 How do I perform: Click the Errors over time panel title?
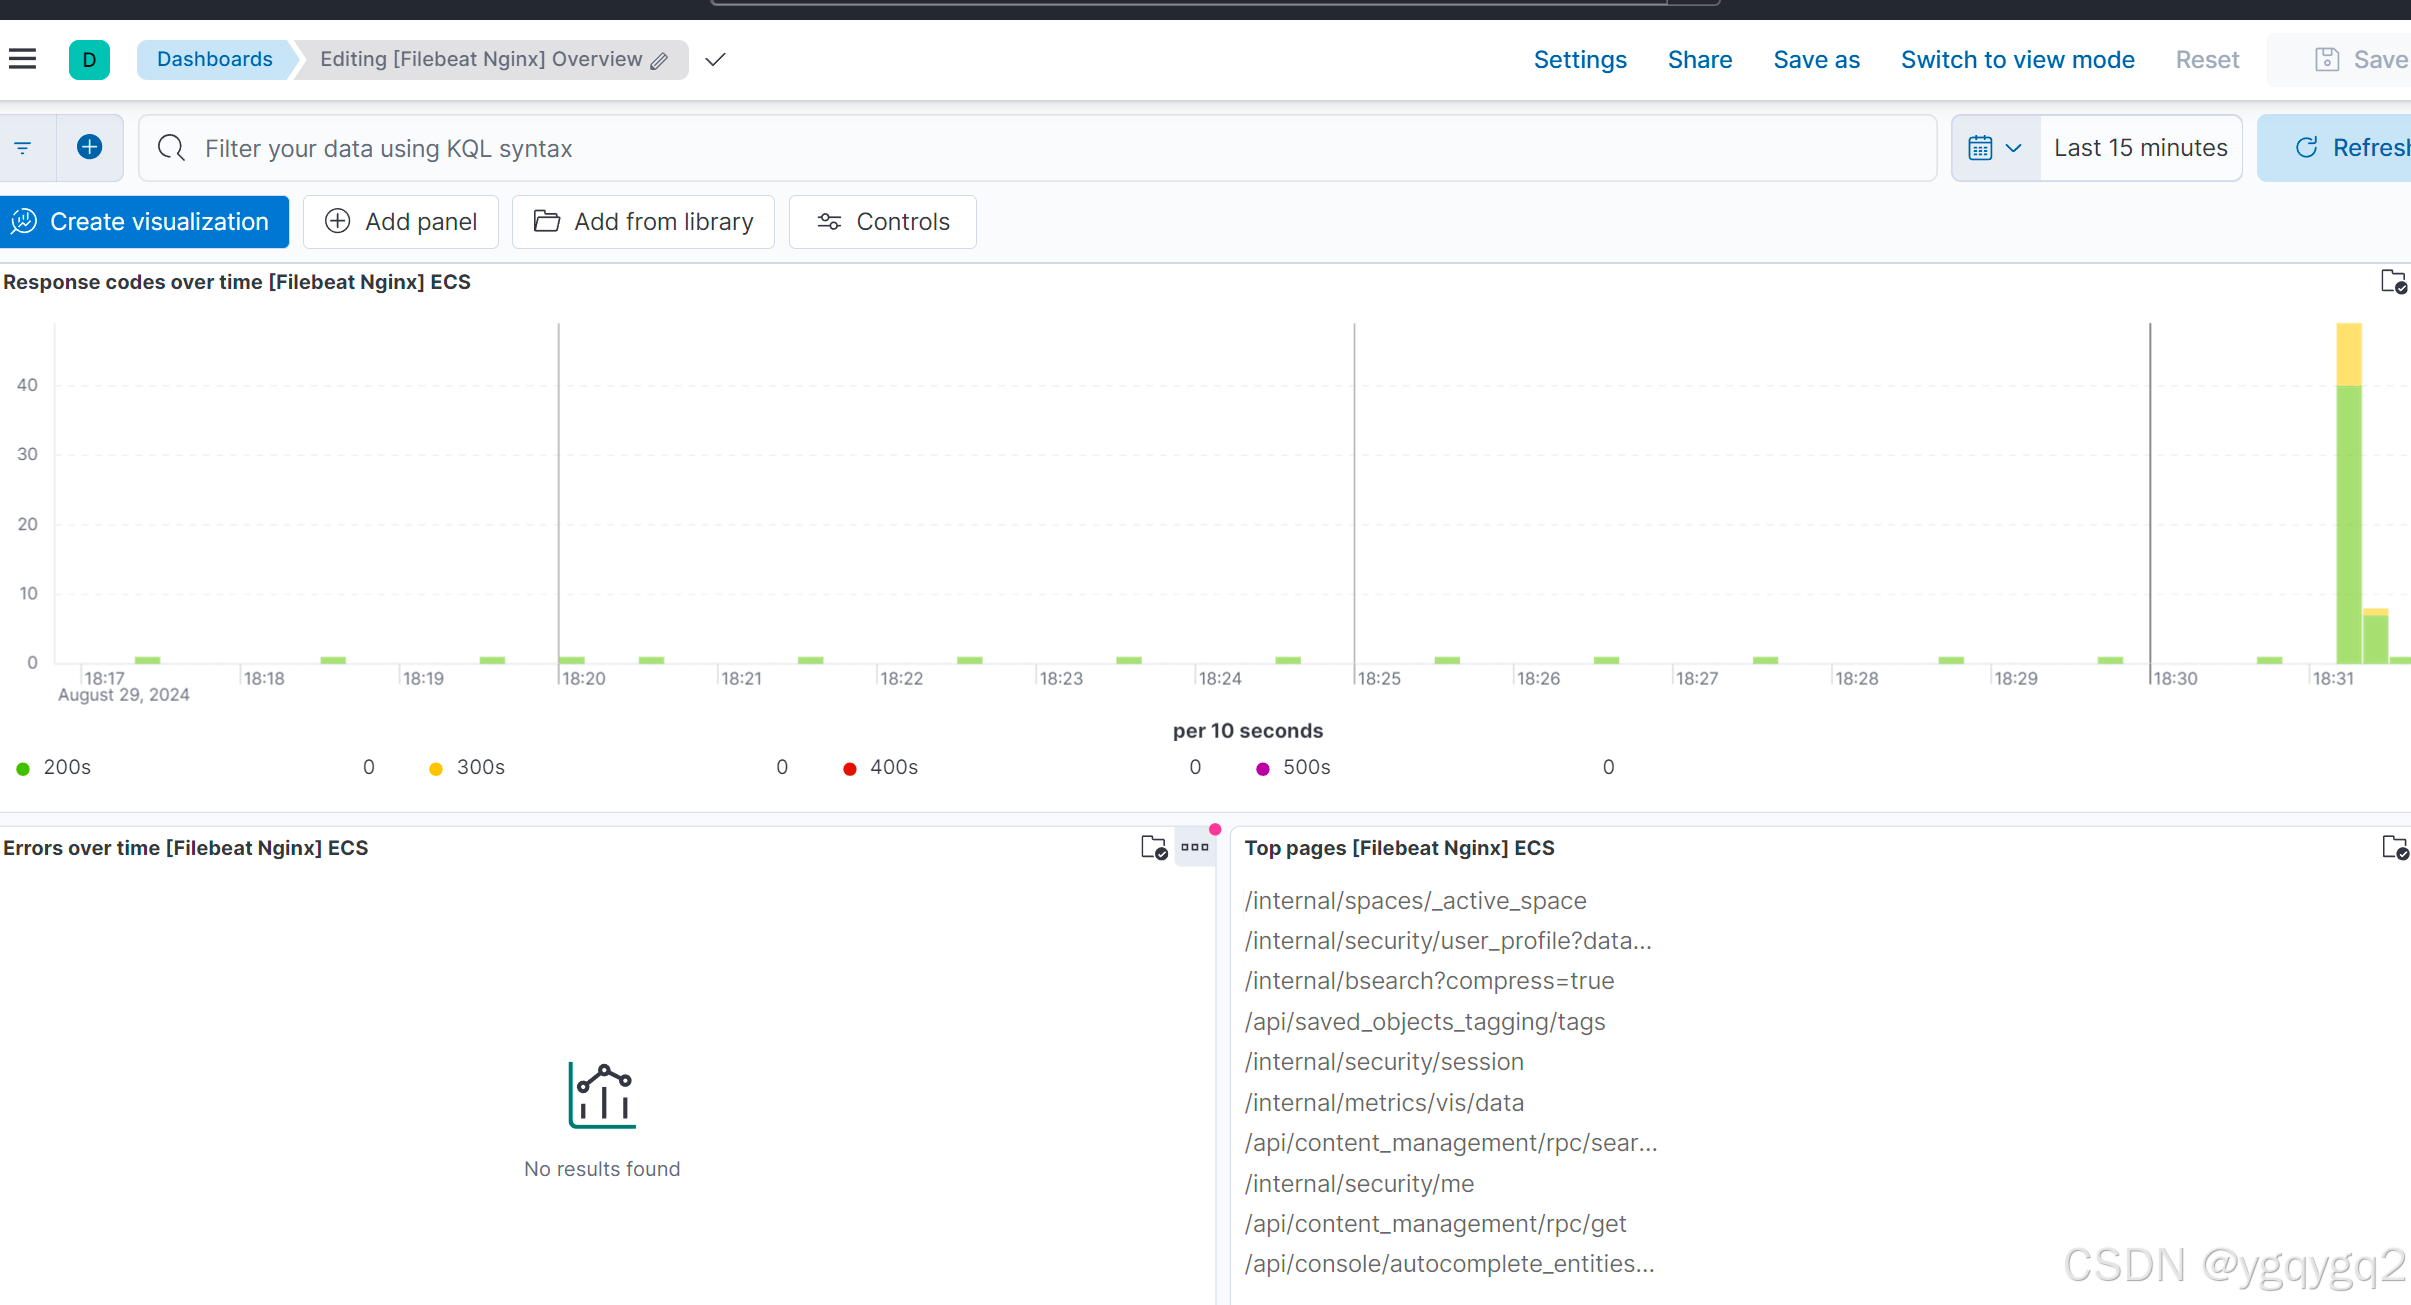(x=186, y=848)
